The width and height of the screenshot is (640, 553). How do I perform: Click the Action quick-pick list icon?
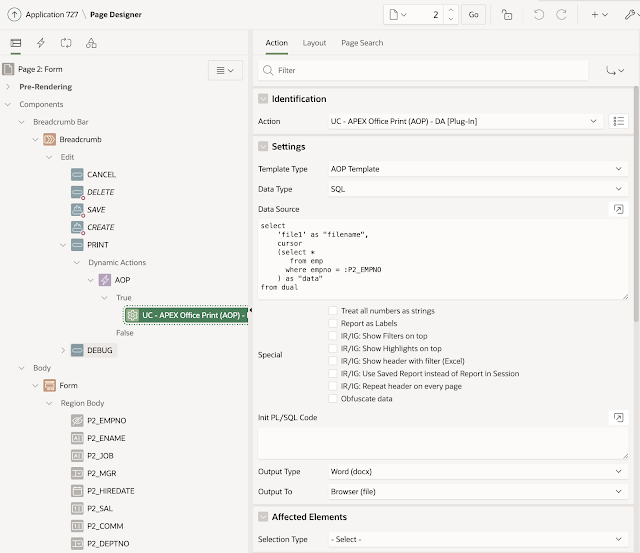tap(618, 121)
